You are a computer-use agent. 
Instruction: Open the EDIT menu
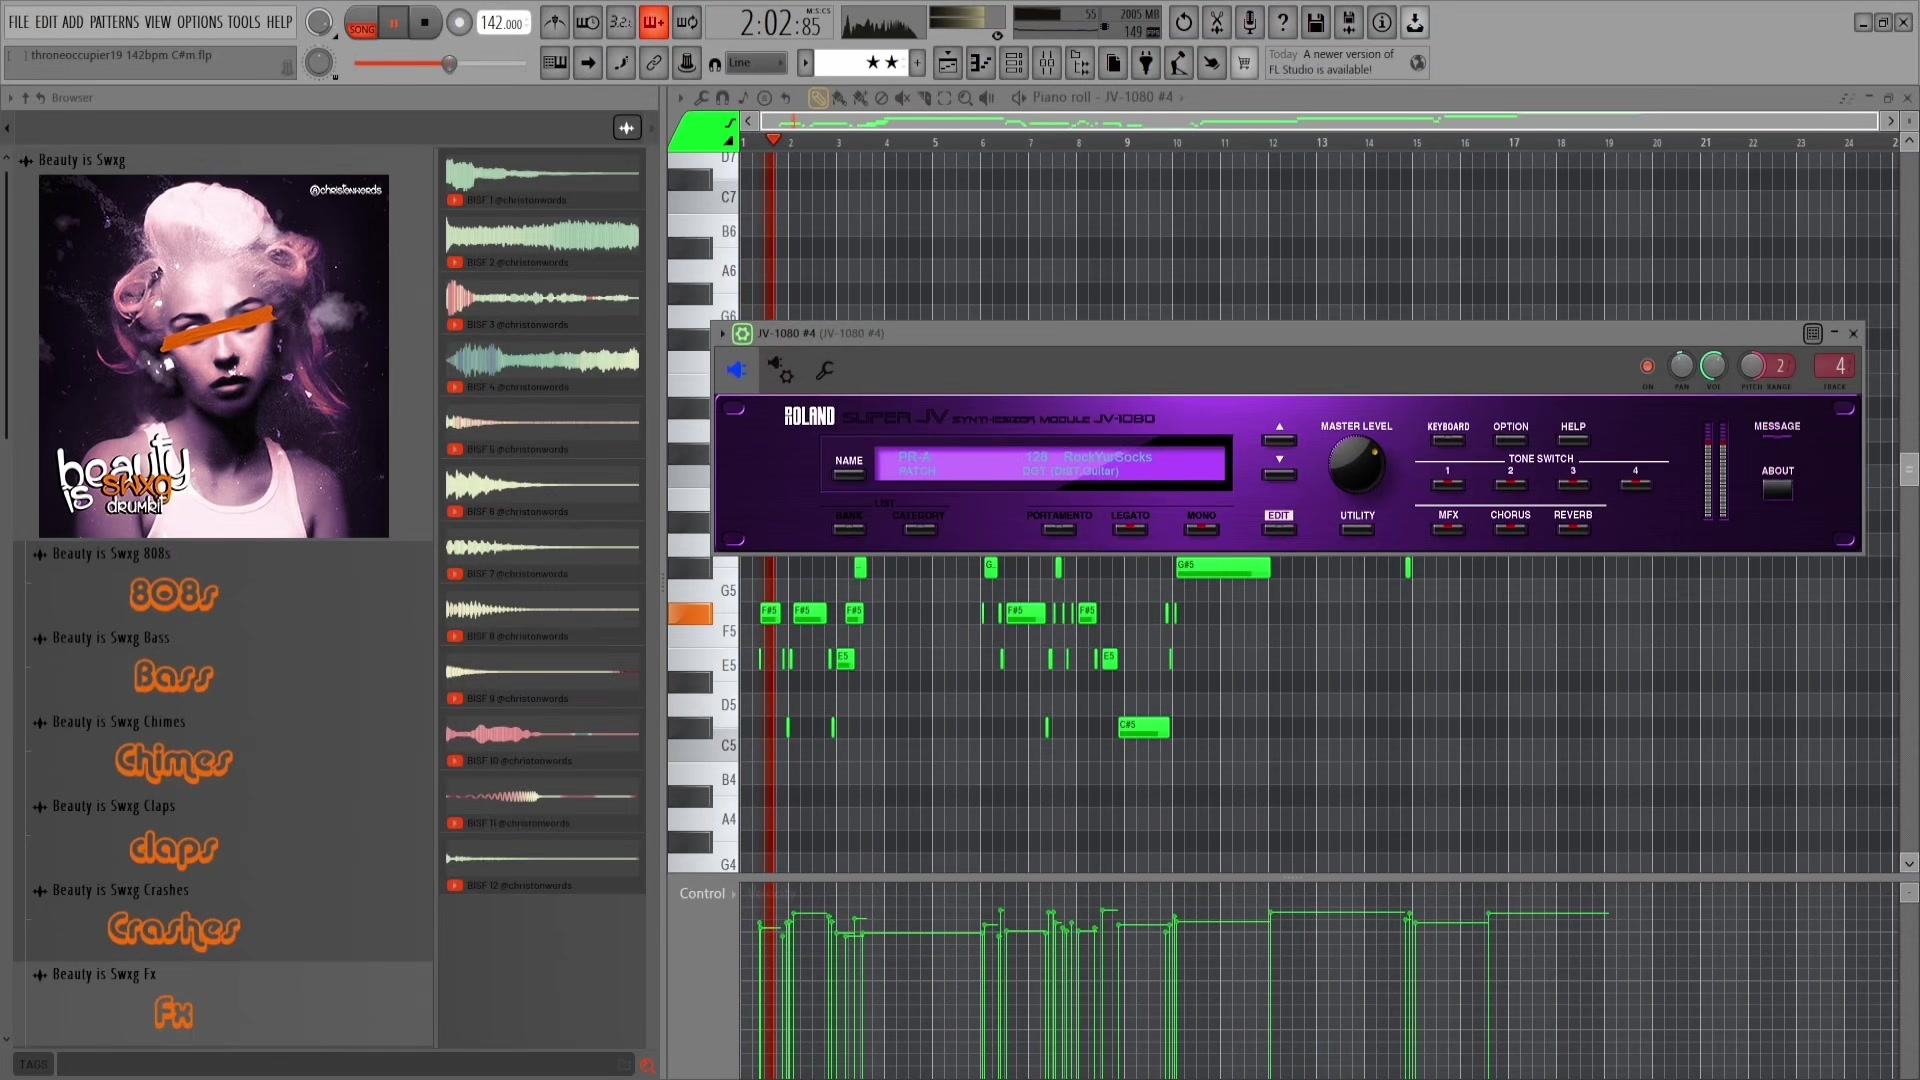46,22
